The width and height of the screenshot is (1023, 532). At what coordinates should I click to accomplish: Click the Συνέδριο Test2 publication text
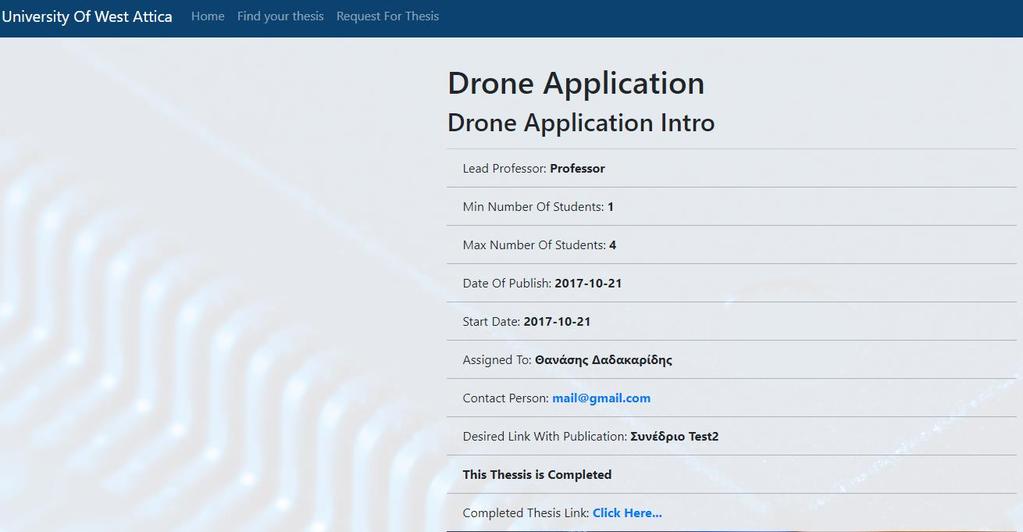pos(674,437)
